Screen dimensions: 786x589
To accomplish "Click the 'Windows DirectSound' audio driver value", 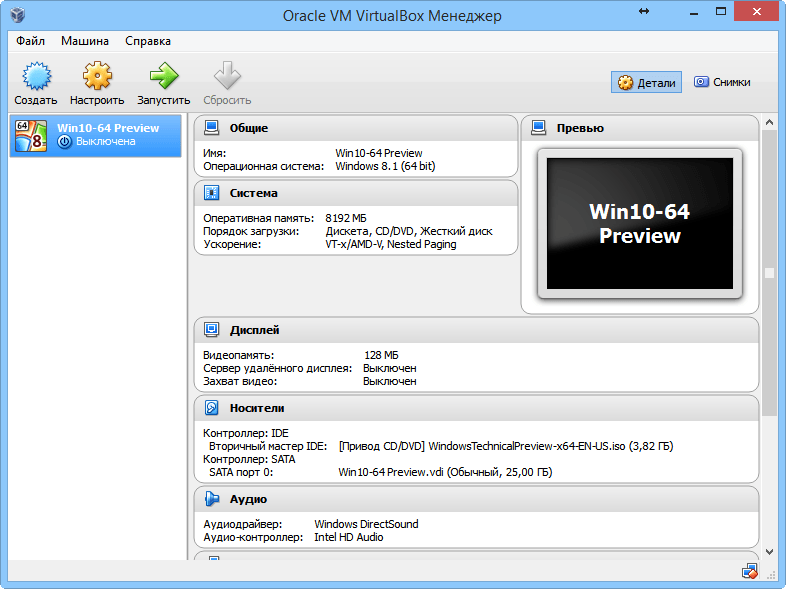I will 366,524.
